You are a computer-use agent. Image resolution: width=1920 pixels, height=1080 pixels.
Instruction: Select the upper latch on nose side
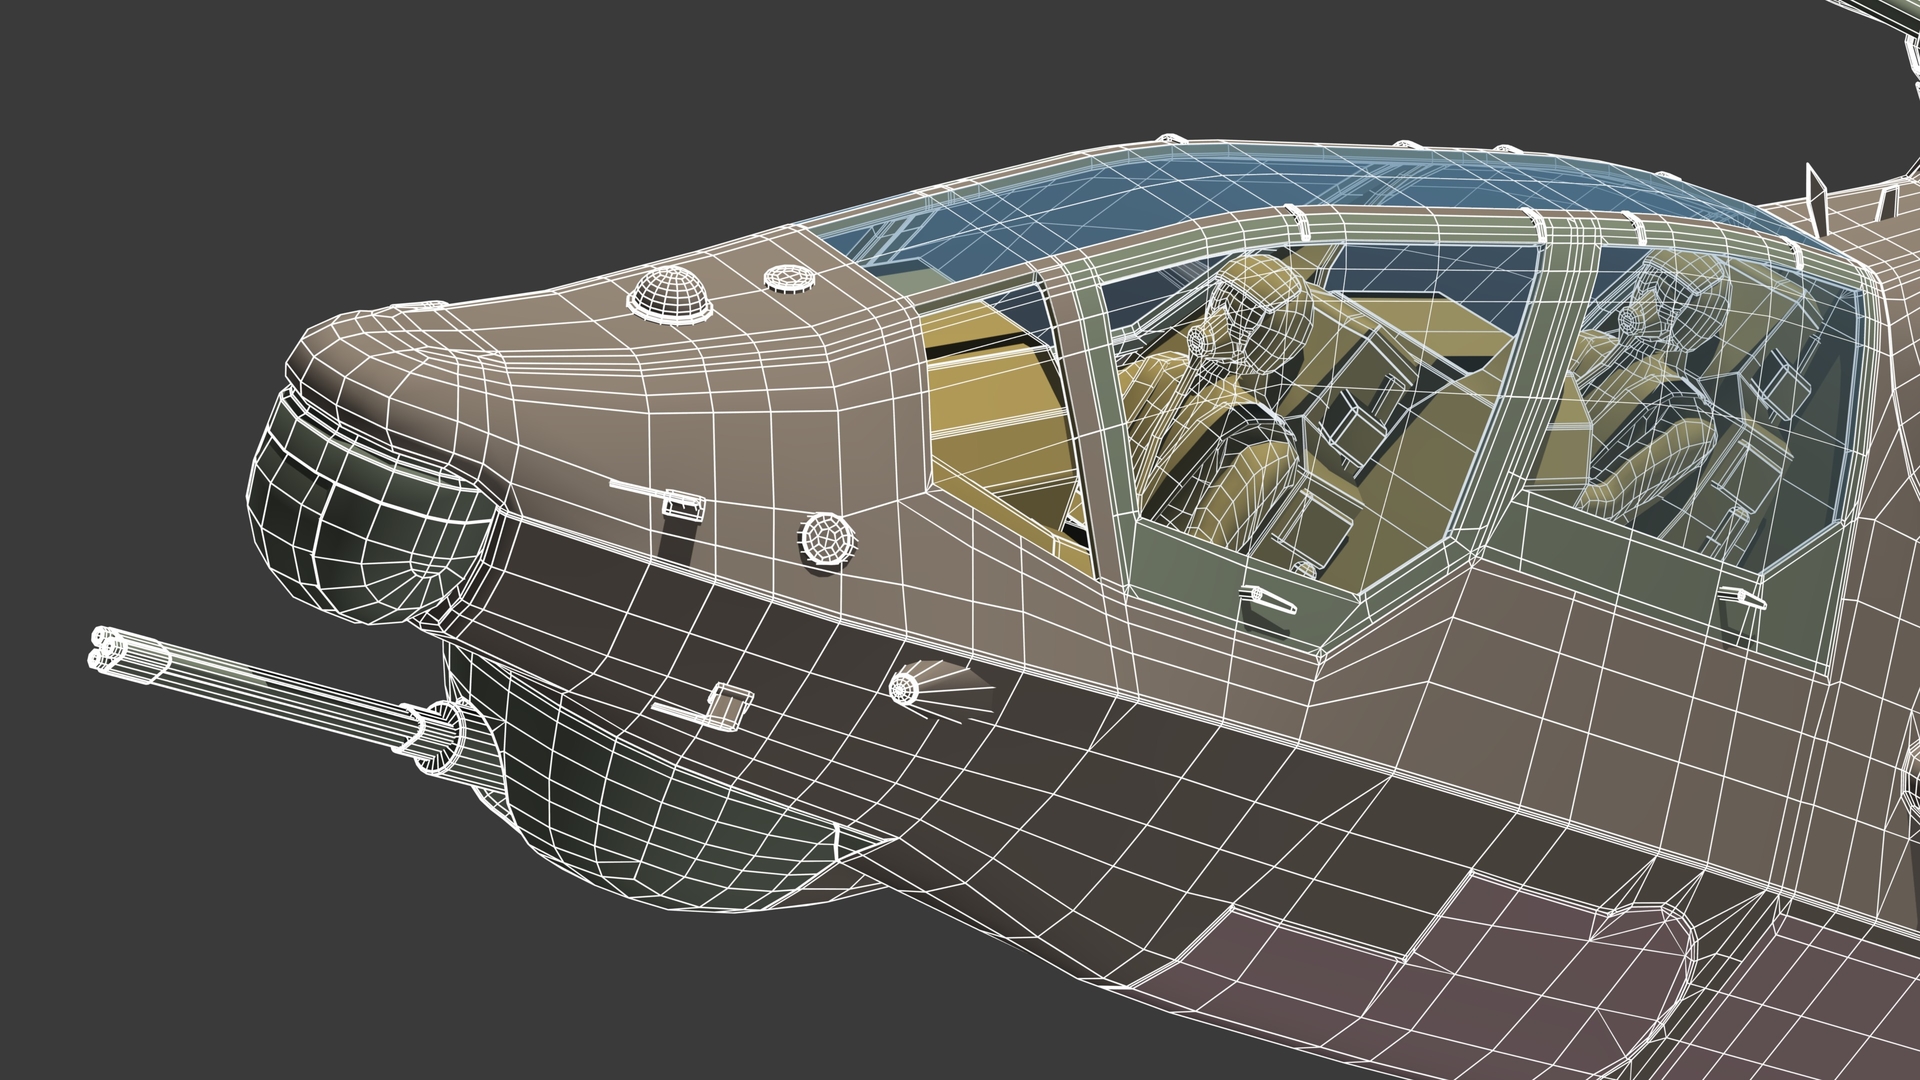coord(682,501)
